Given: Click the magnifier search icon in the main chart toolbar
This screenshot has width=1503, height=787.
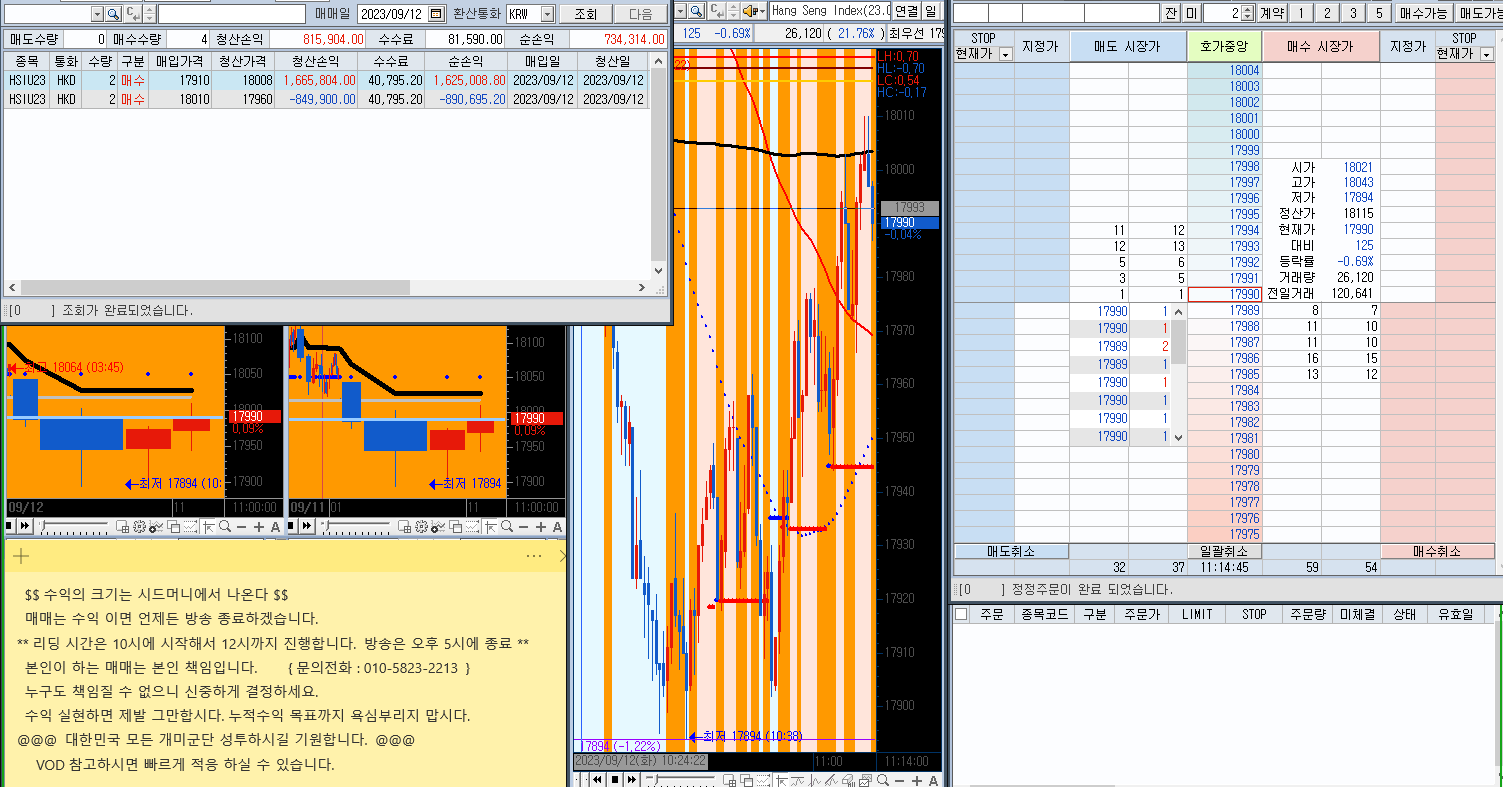Looking at the screenshot, I should [x=696, y=11].
